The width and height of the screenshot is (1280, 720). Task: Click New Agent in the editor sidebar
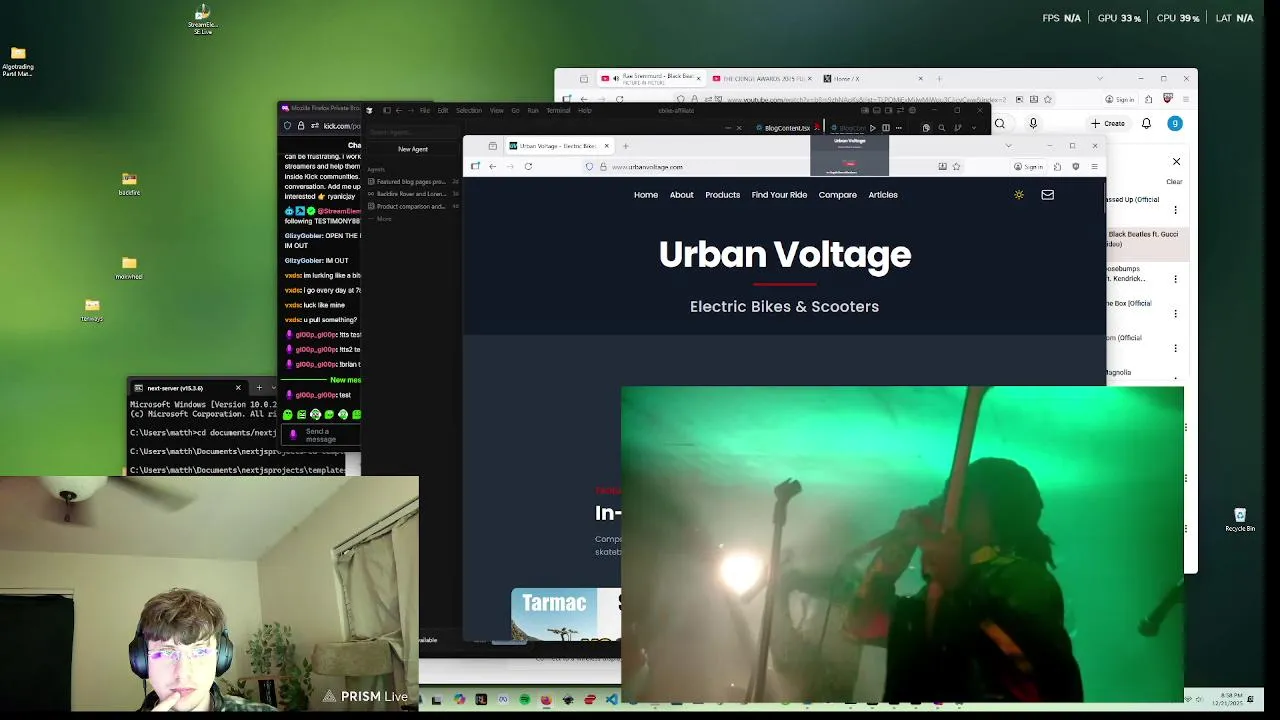[x=413, y=149]
